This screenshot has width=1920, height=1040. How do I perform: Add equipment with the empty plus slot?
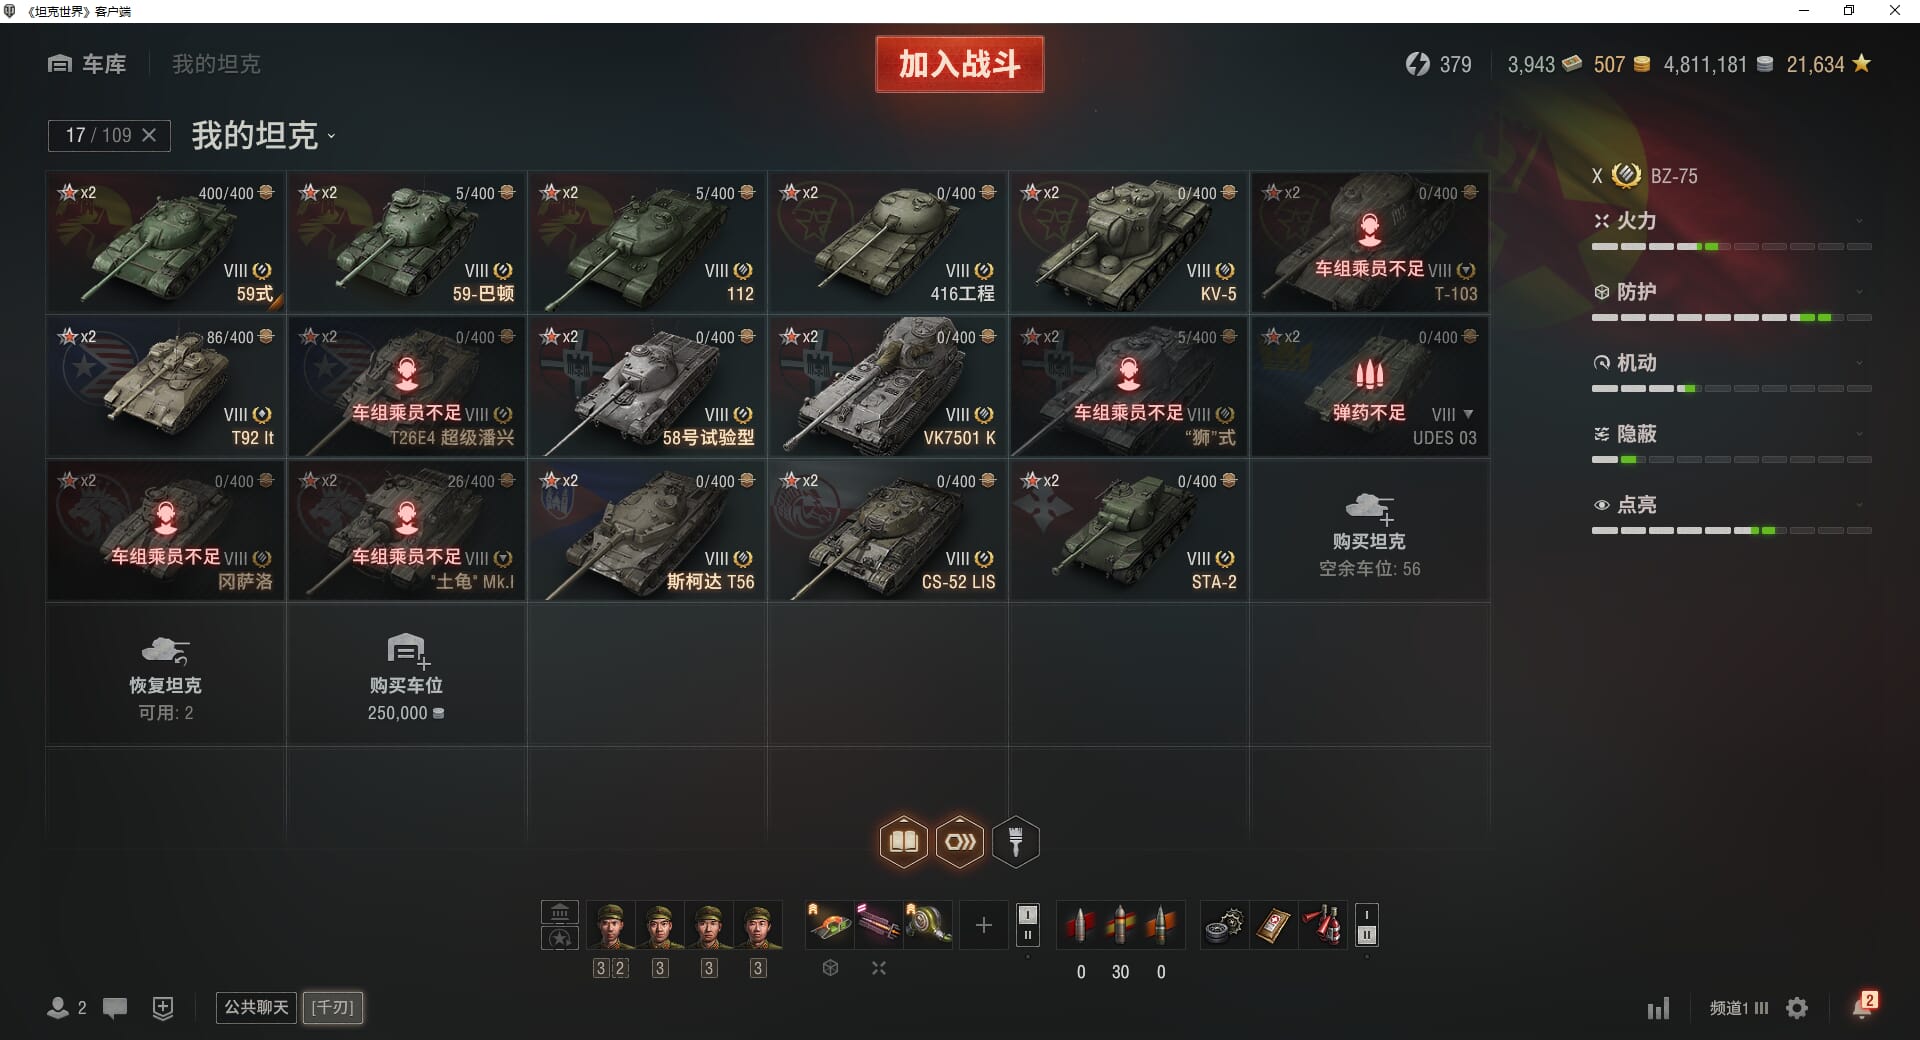pyautogui.click(x=983, y=925)
